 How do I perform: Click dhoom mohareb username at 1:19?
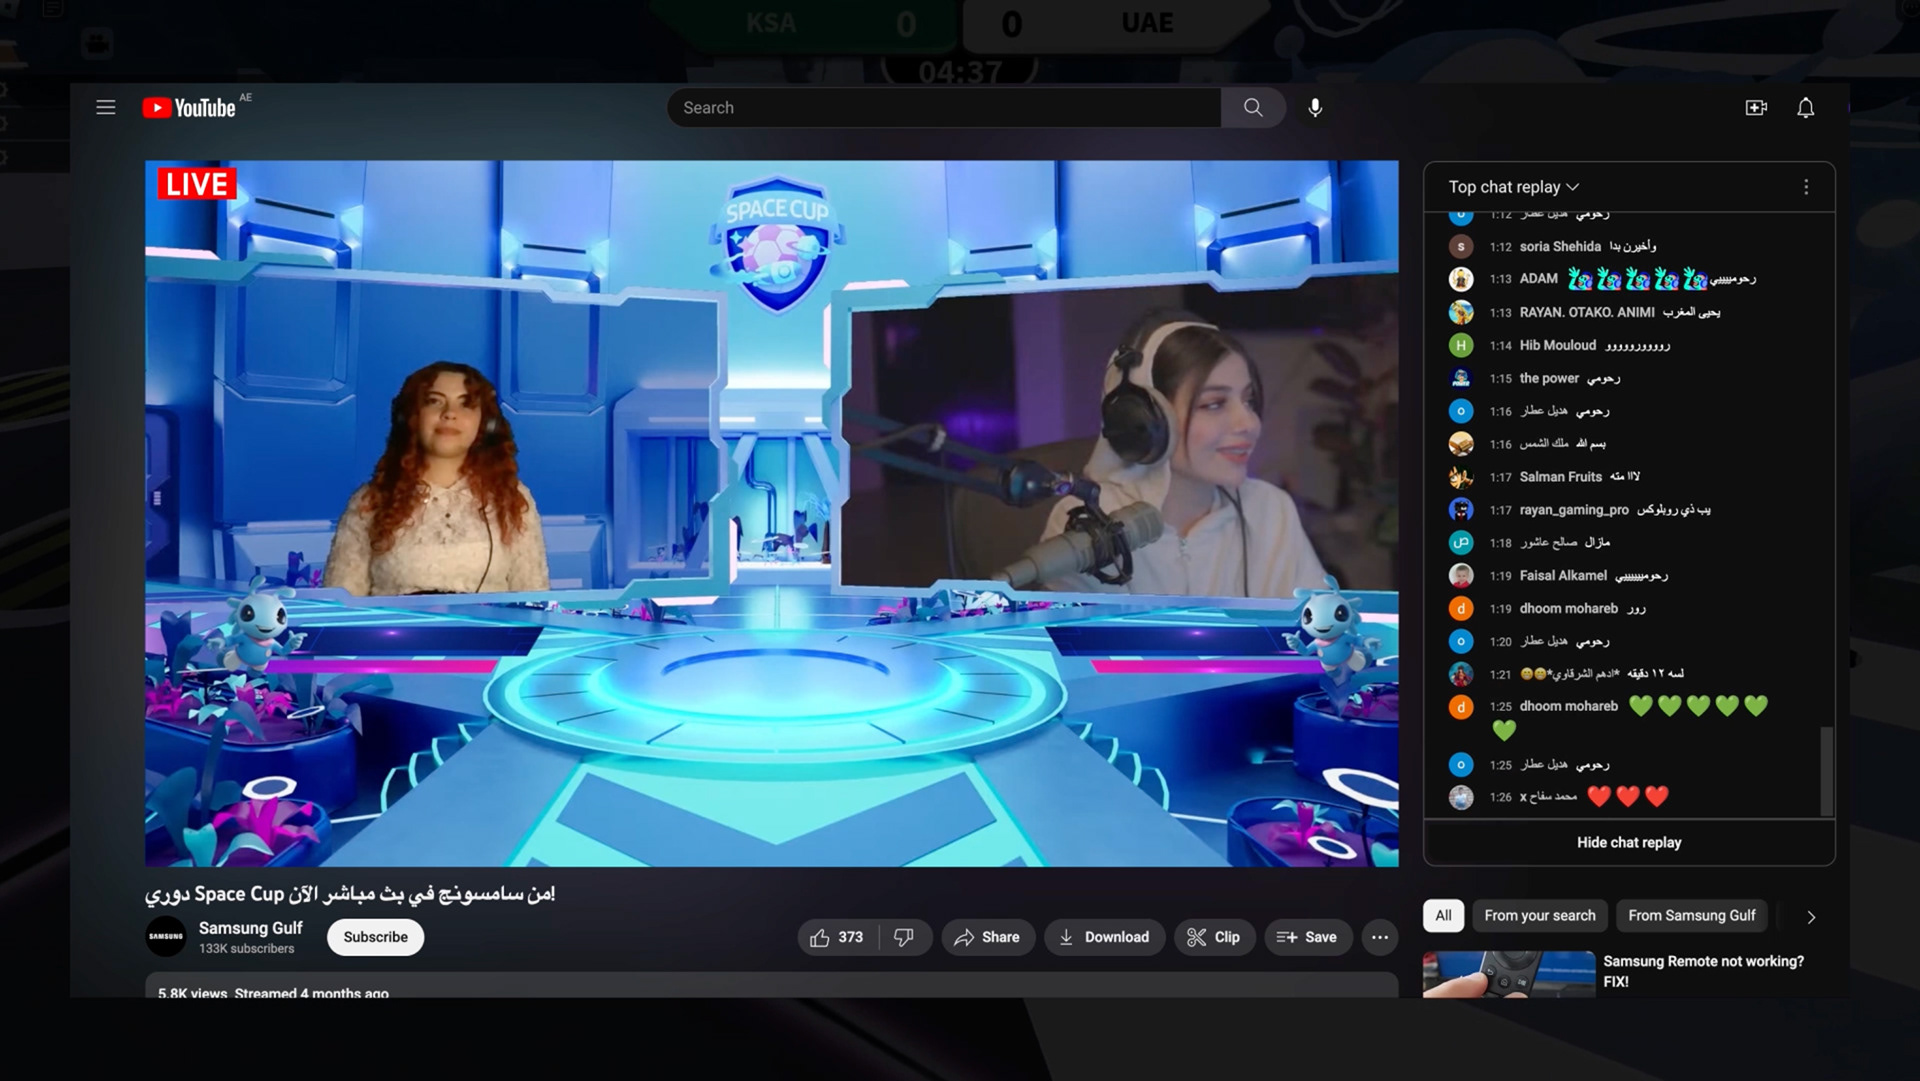1568,608
